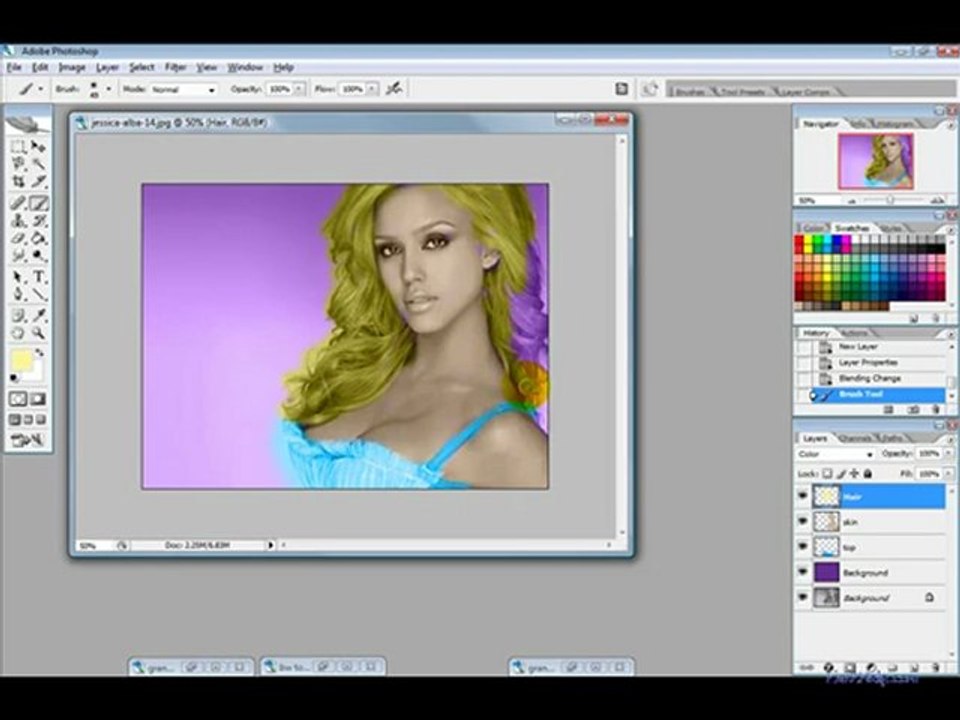Open the document status bar arrow menu
The image size is (960, 720).
coord(271,544)
